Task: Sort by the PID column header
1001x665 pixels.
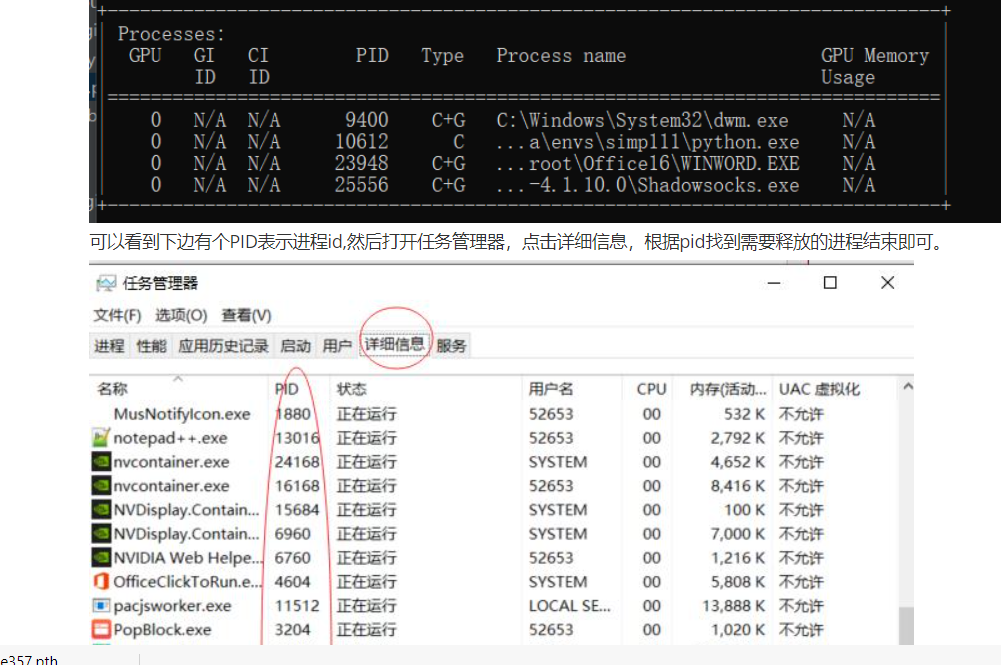Action: coord(299,389)
